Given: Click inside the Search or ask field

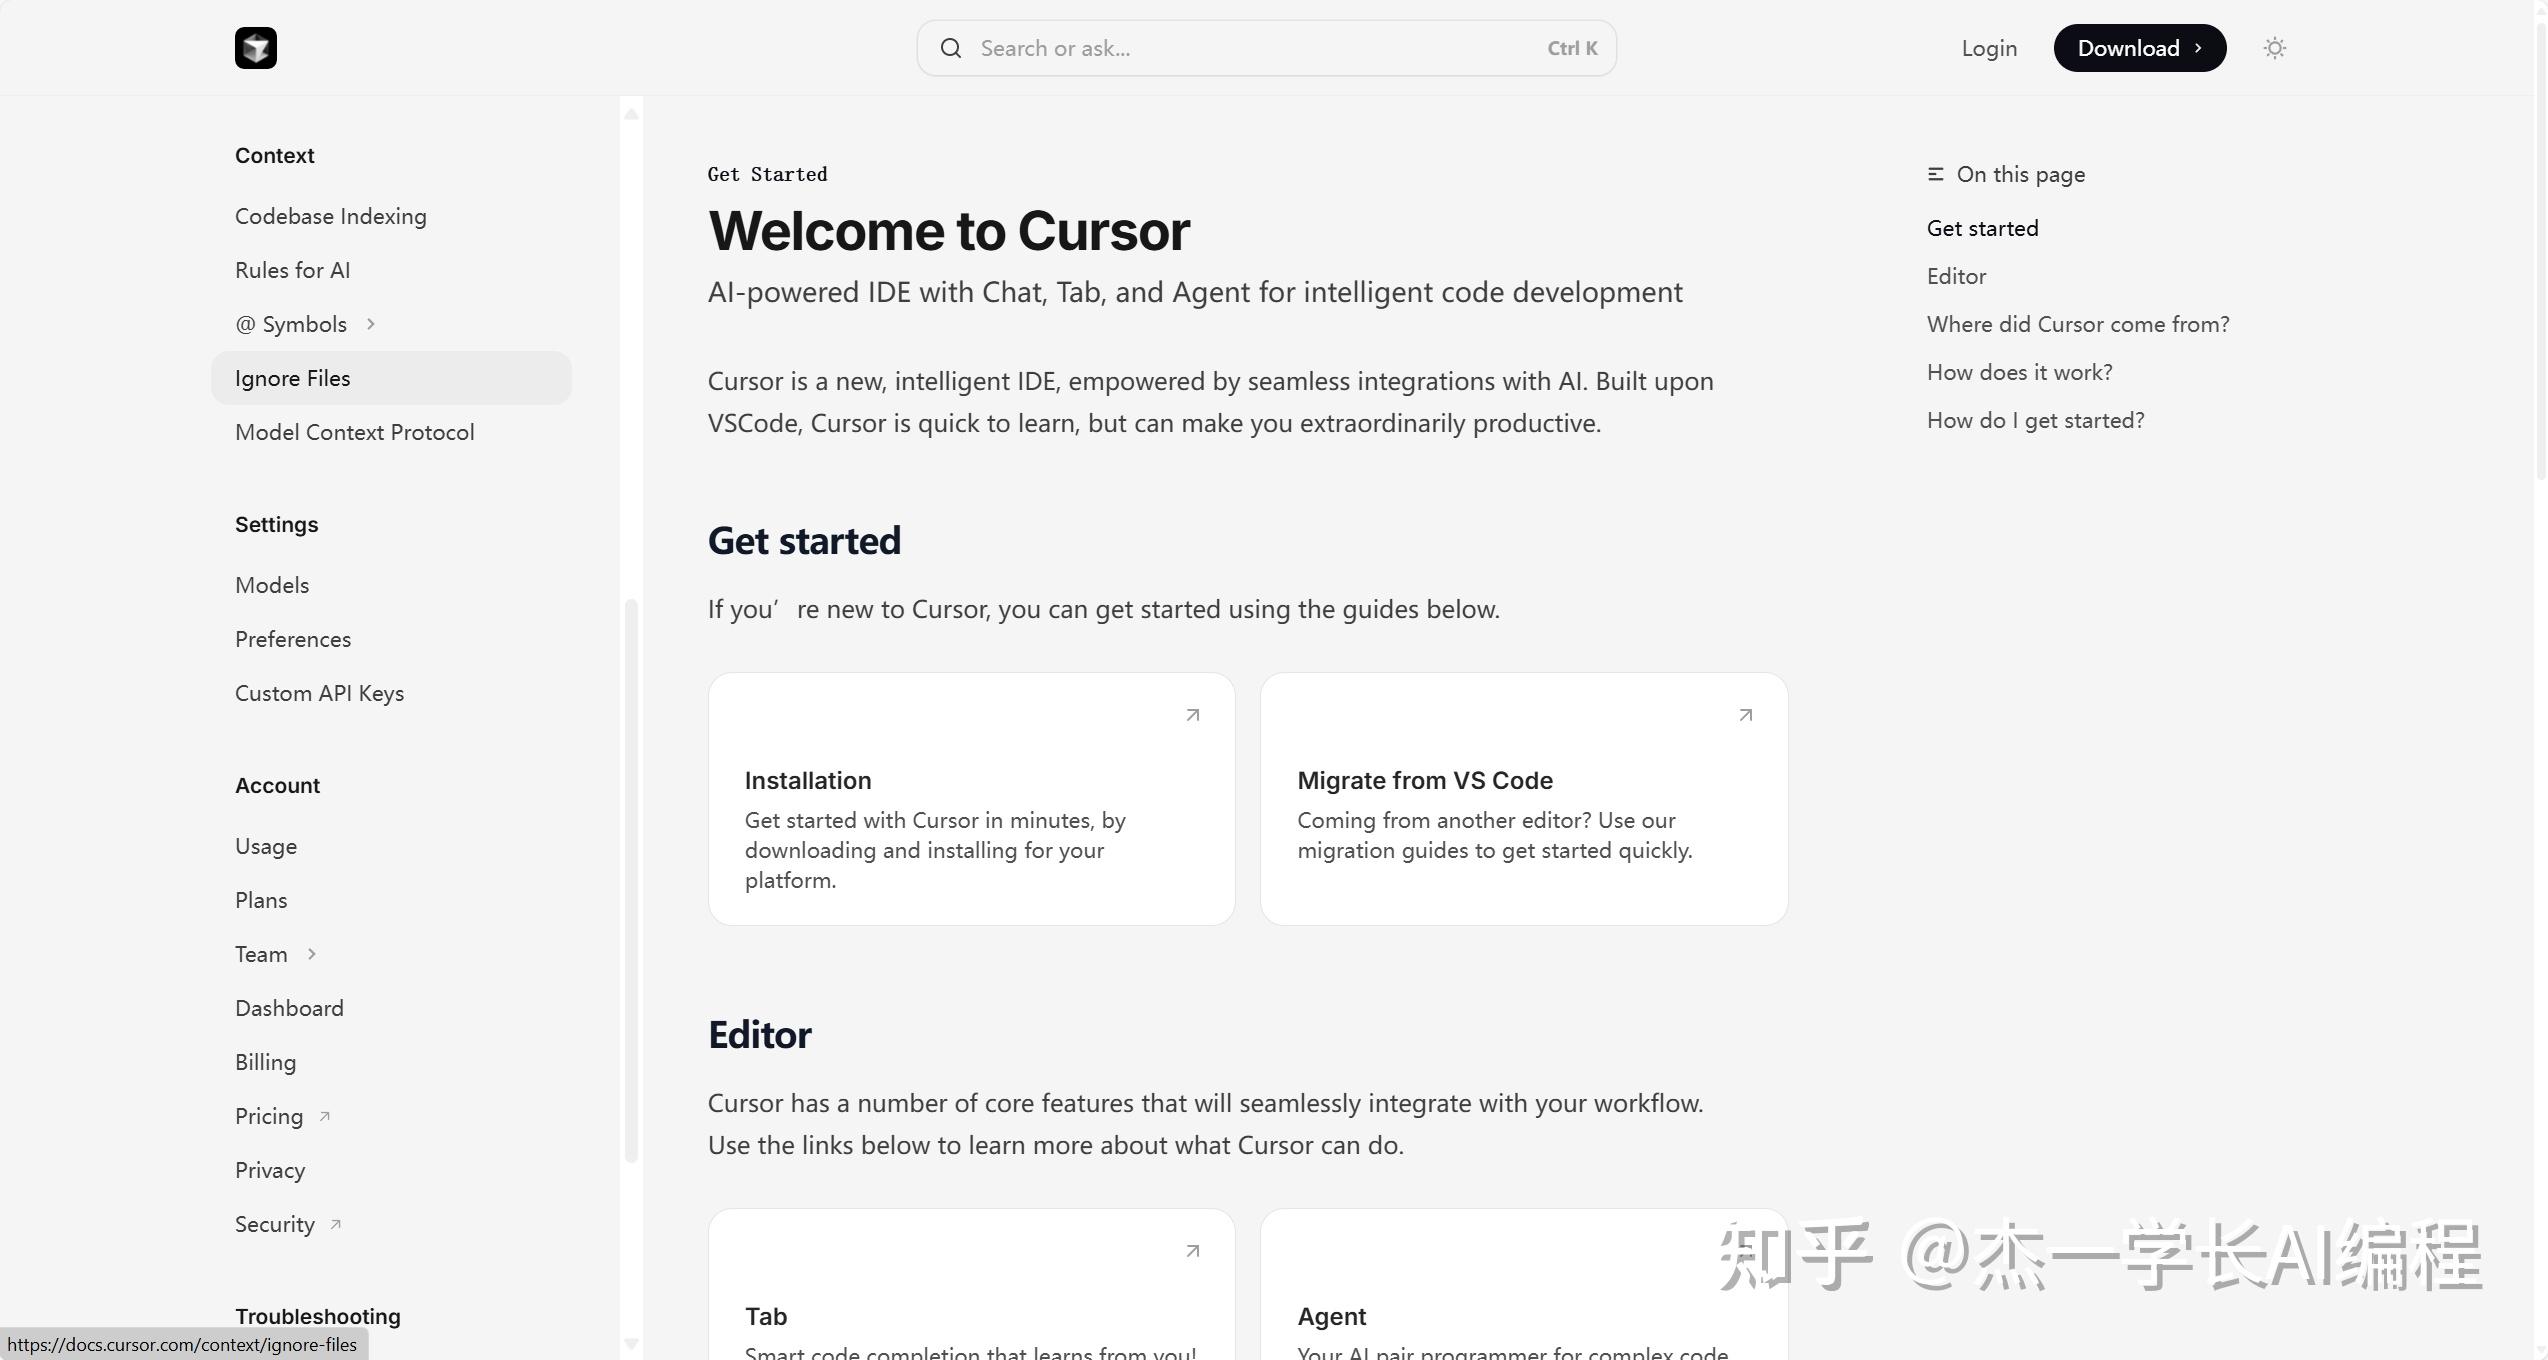Looking at the screenshot, I should tap(1150, 47).
